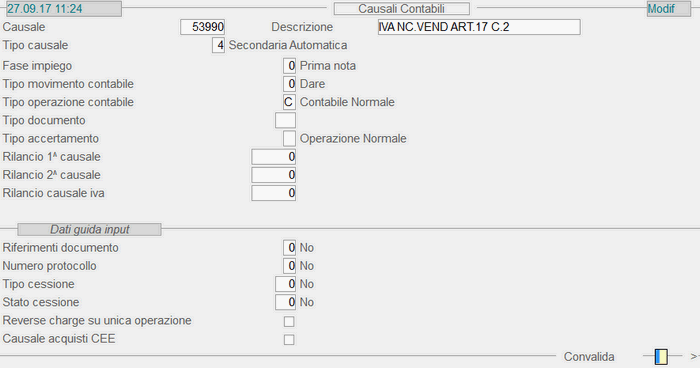The image size is (700, 368).
Task: Select the Dati guida input section tab
Action: (89, 230)
